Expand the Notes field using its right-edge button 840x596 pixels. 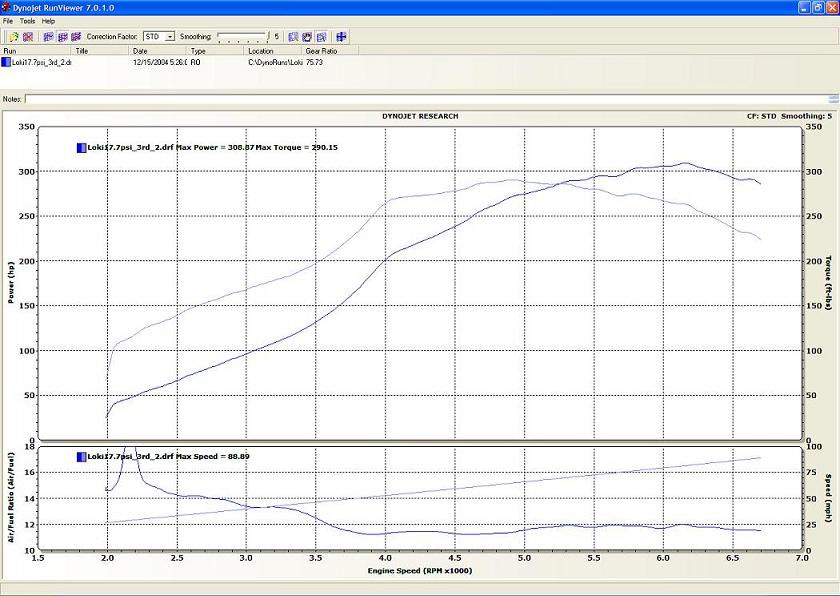tap(833, 99)
